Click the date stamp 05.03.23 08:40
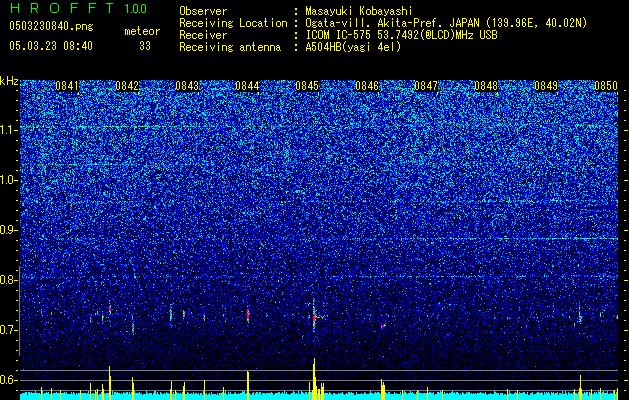 pyautogui.click(x=51, y=46)
